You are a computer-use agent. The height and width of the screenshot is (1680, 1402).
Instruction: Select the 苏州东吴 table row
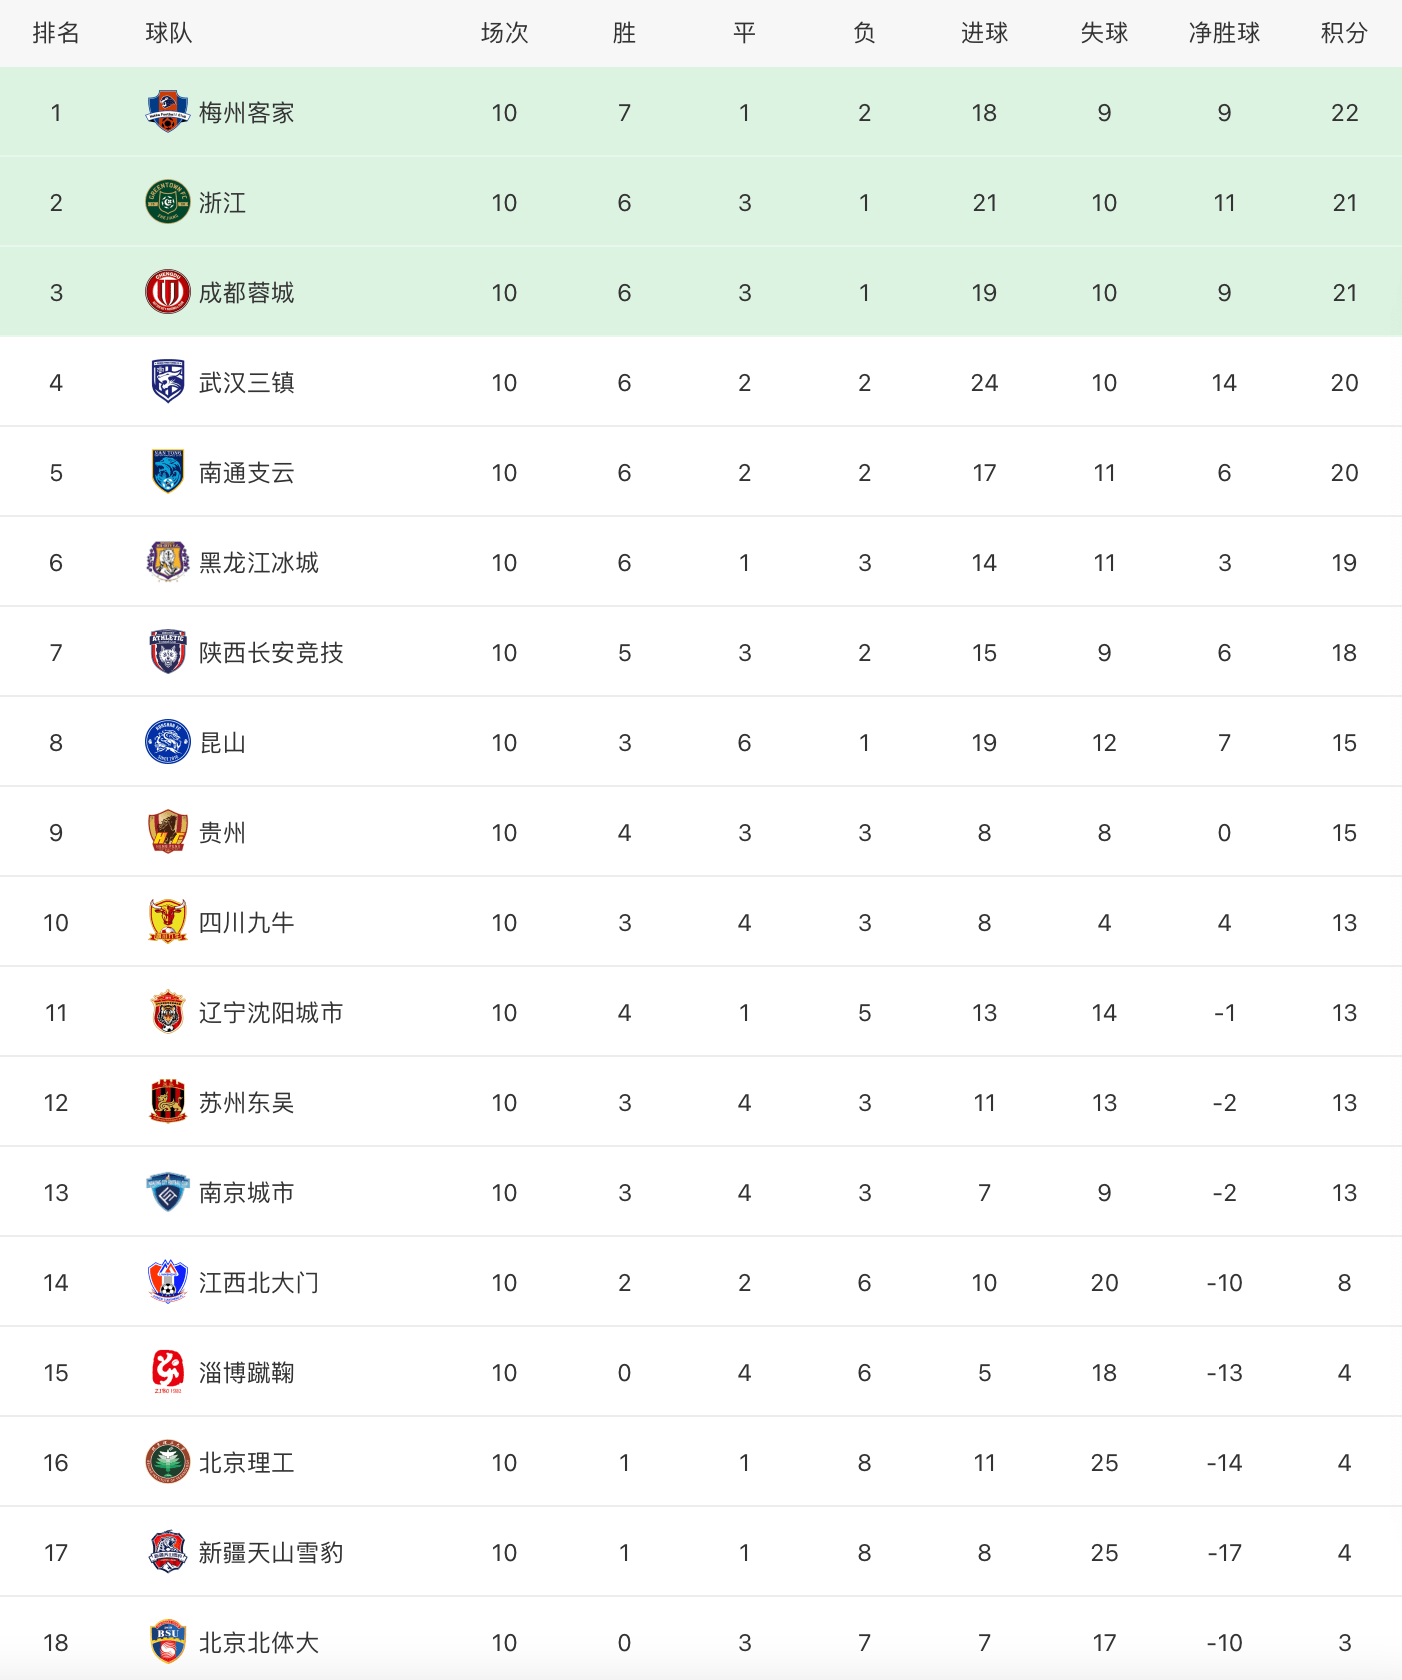701,1102
